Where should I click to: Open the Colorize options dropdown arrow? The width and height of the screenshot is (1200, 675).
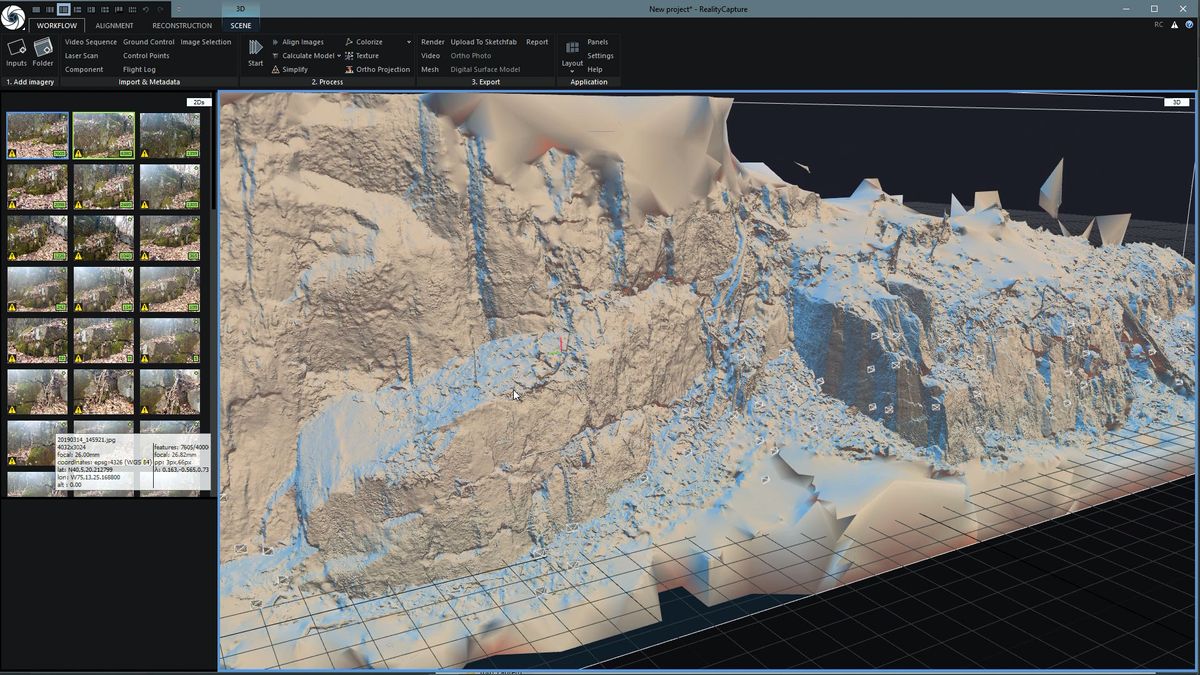coord(408,41)
